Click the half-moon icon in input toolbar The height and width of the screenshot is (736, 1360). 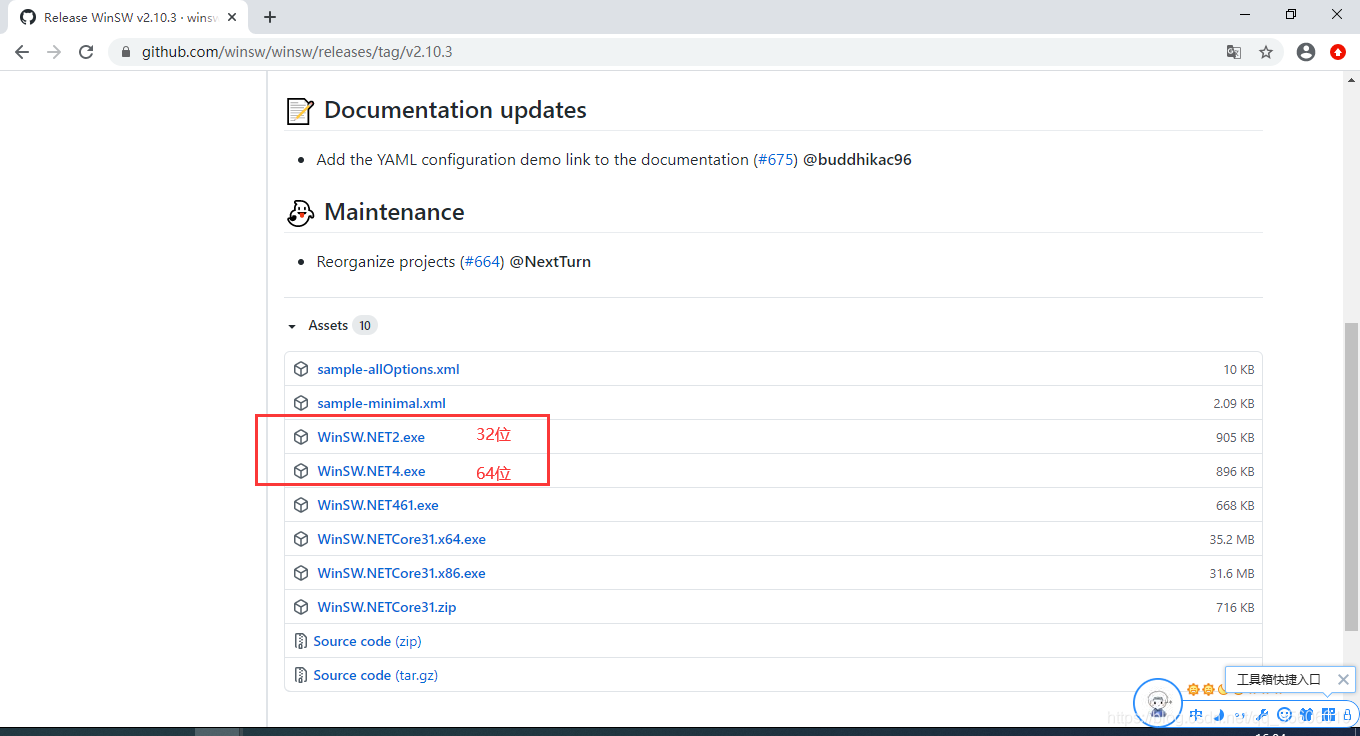[1219, 714]
